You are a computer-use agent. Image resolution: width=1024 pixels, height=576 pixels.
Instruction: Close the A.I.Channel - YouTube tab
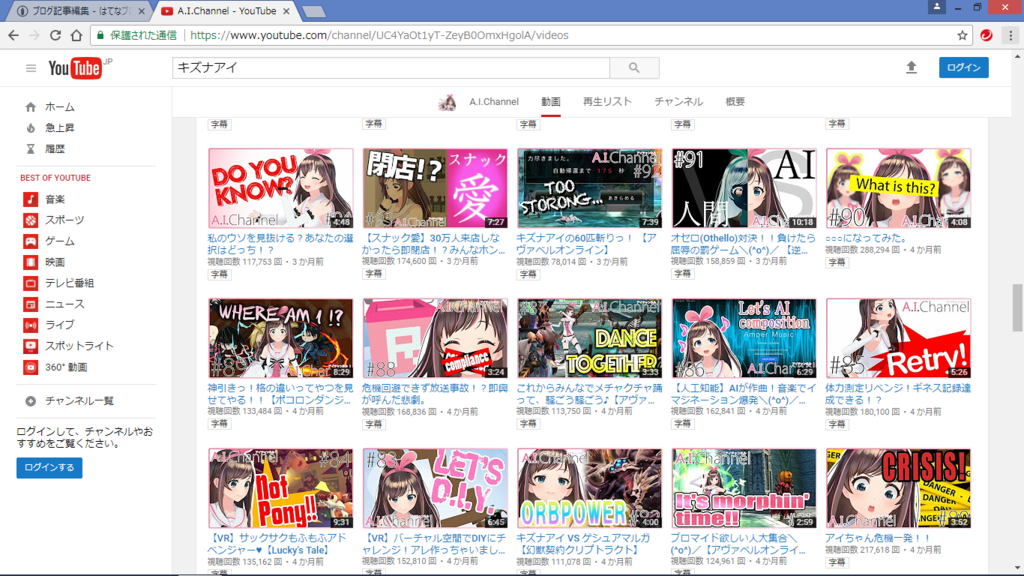[286, 11]
